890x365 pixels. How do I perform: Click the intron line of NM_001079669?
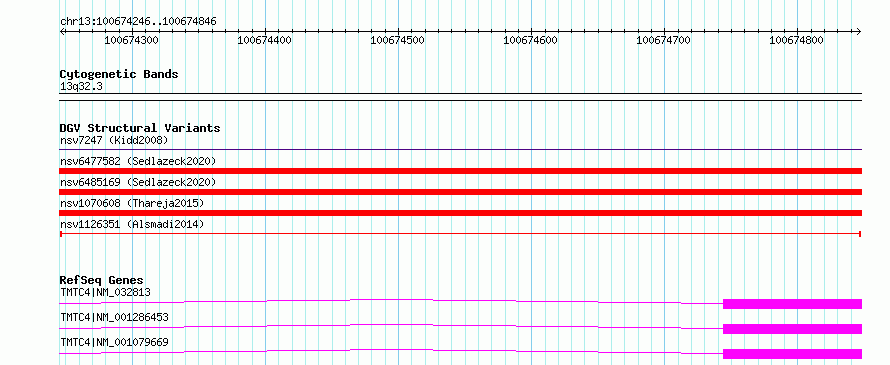point(392,349)
